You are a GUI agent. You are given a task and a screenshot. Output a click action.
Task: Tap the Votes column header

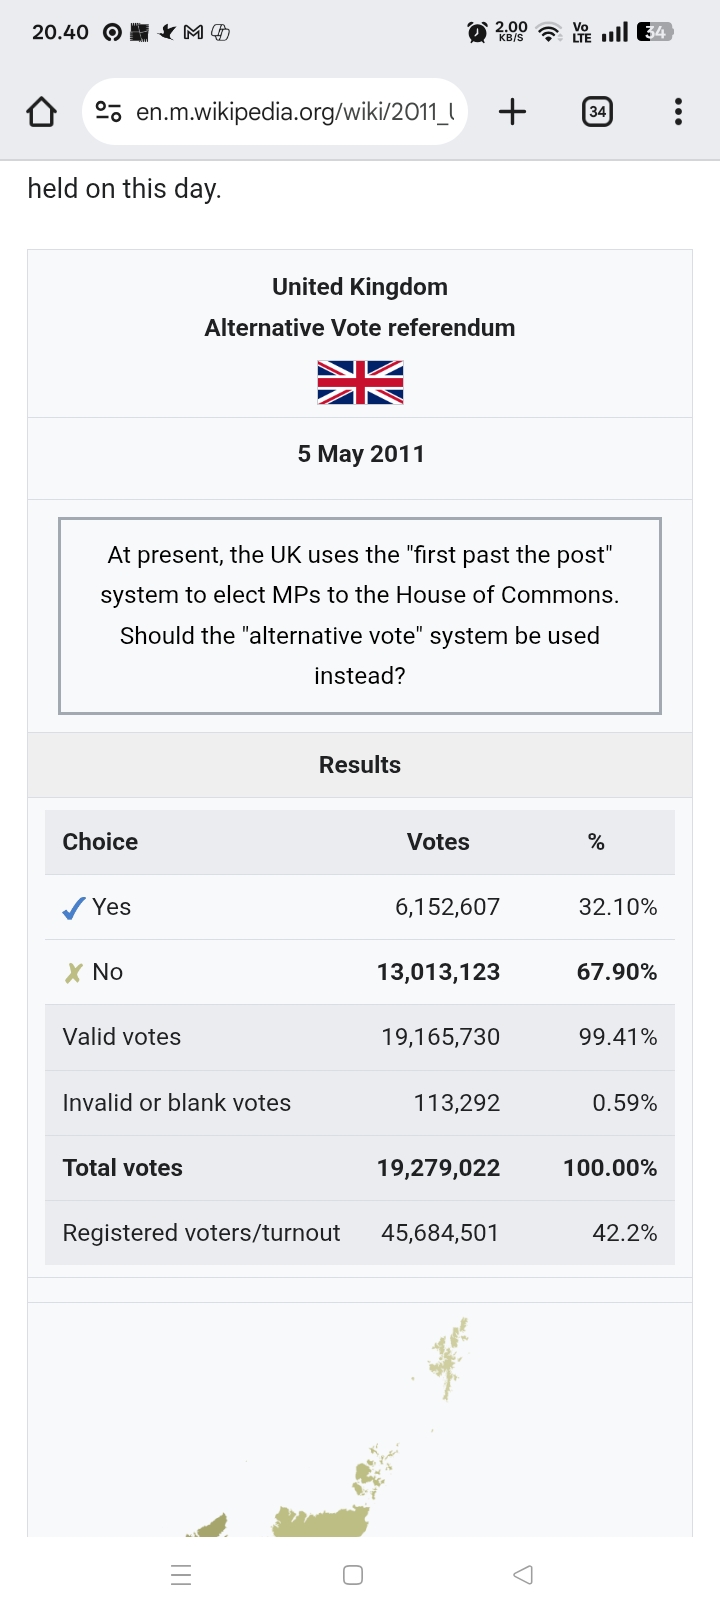point(438,842)
